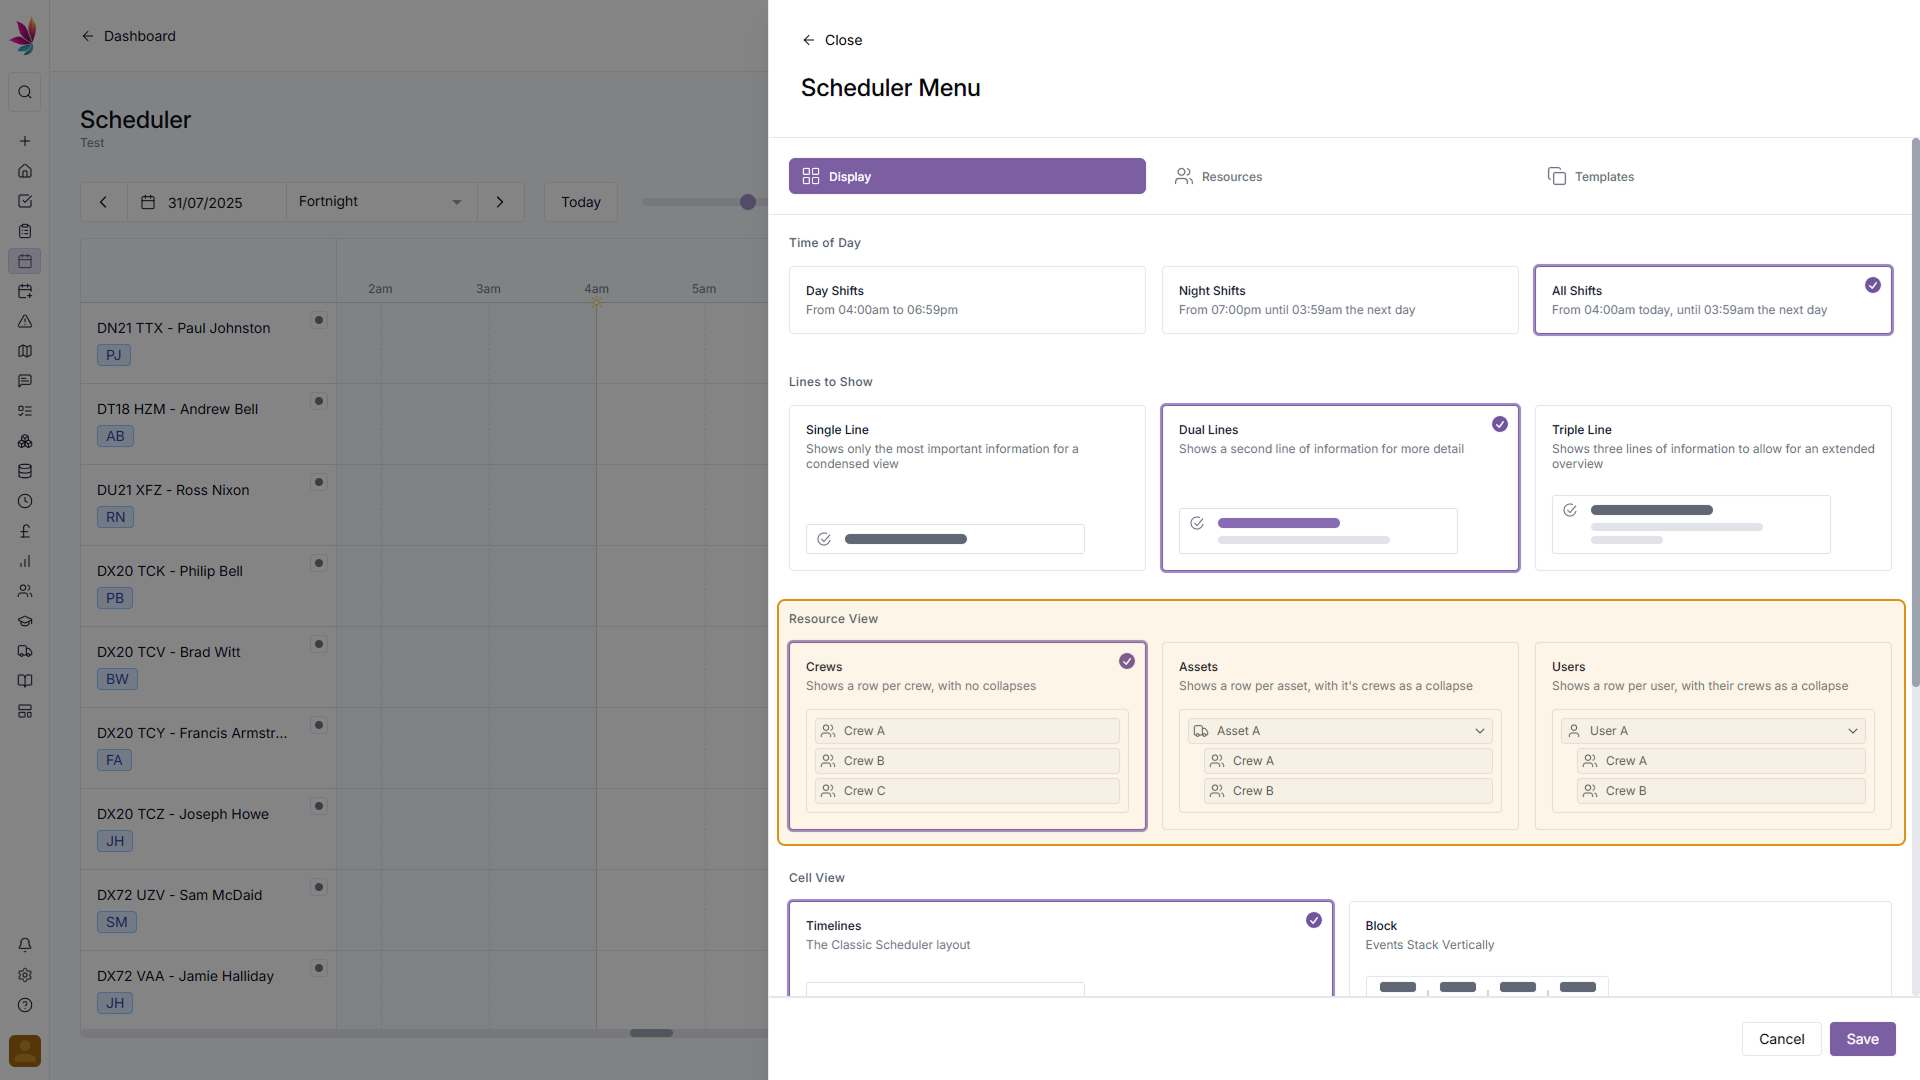1920x1080 pixels.
Task: Open the map icon in sidebar
Action: [25, 351]
